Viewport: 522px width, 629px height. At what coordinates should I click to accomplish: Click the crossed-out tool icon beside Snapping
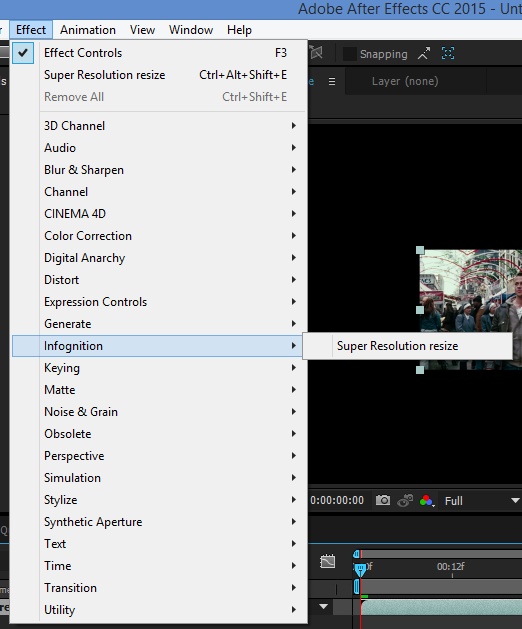[316, 53]
